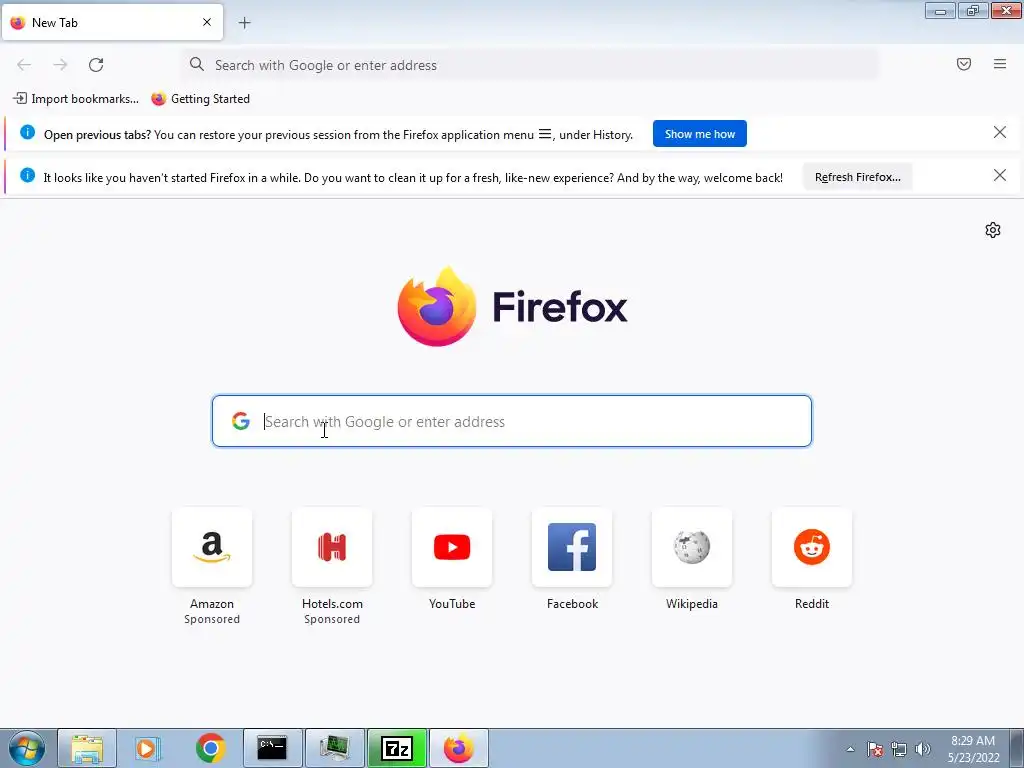Dismiss the Open previous tabs notification
This screenshot has height=768, width=1024.
coord(1000,133)
